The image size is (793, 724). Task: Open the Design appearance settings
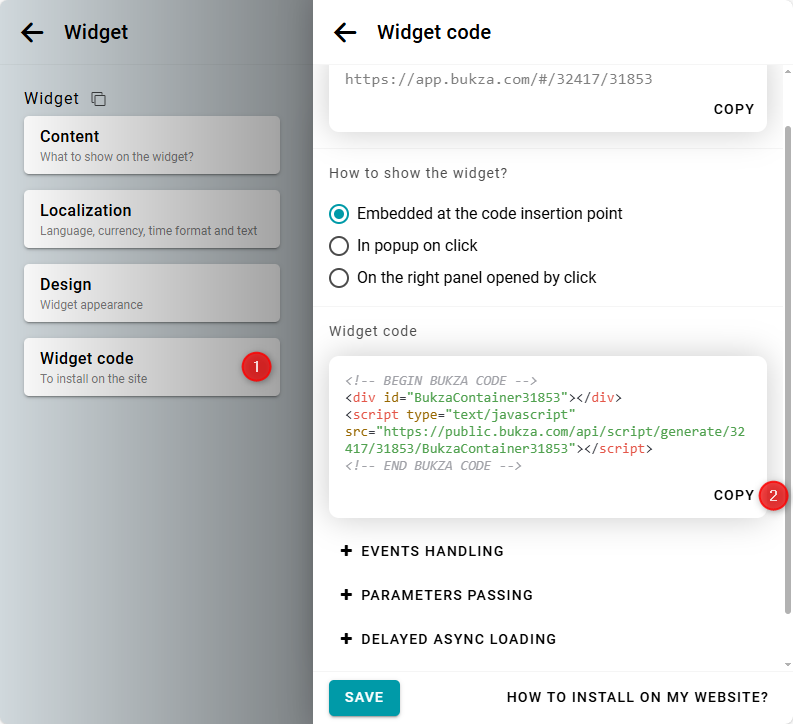pos(152,293)
